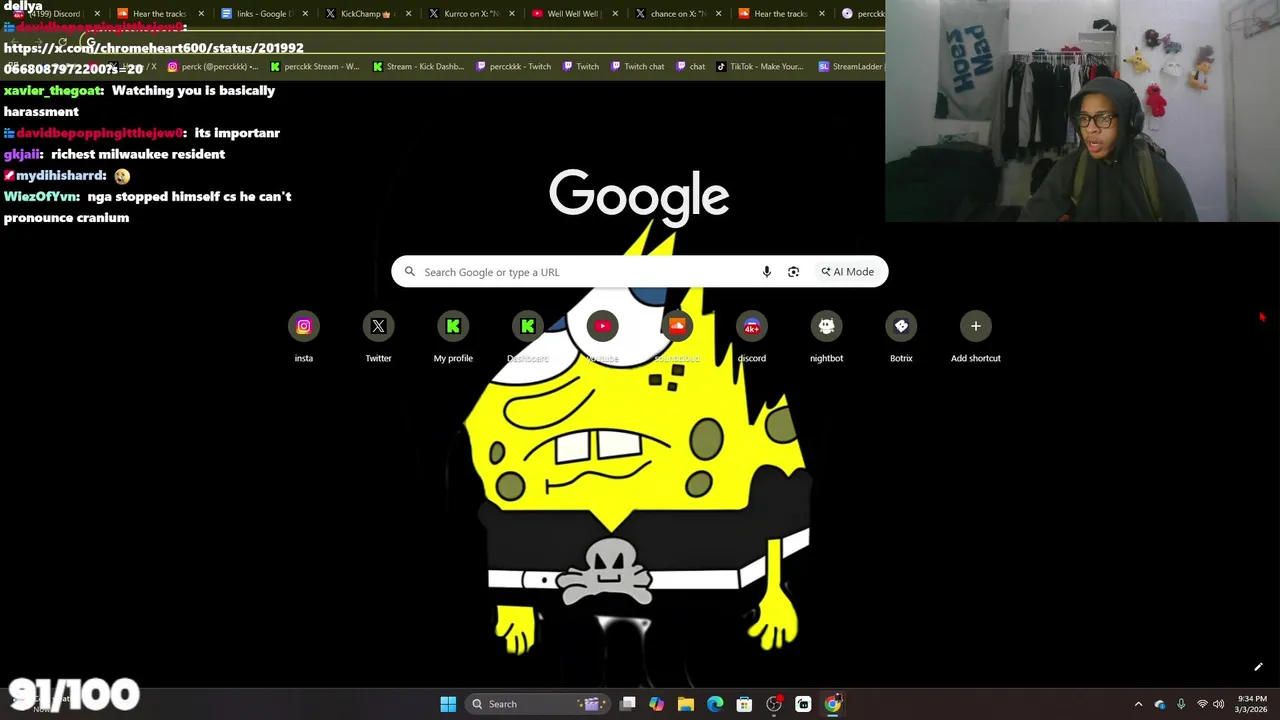Image resolution: width=1280 pixels, height=720 pixels.
Task: Open the Botrix shortcut tile
Action: (901, 337)
